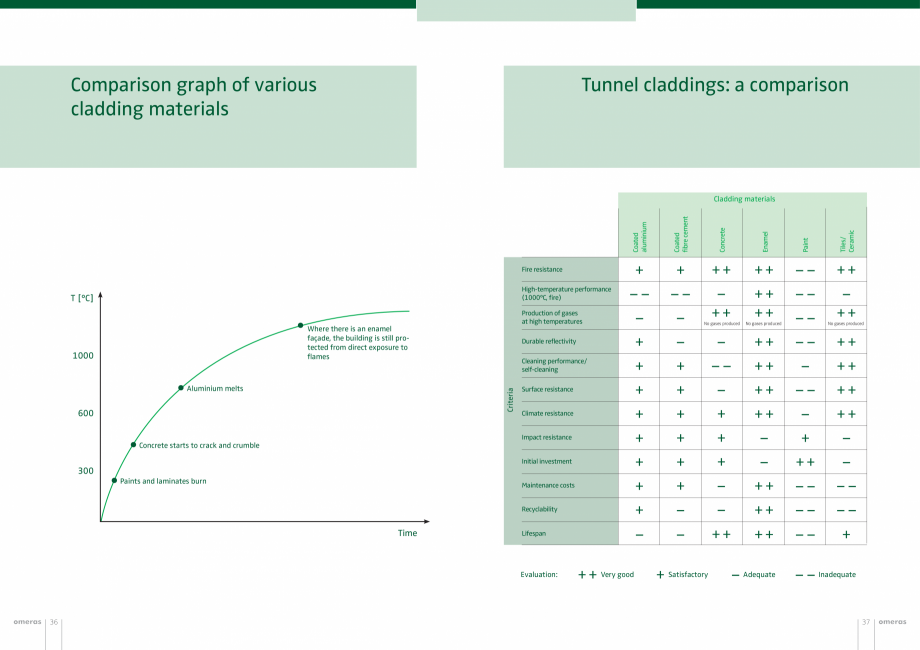The width and height of the screenshot is (920, 650).
Task: Click the 'Recyclability' row label
Action: pyautogui.click(x=539, y=510)
